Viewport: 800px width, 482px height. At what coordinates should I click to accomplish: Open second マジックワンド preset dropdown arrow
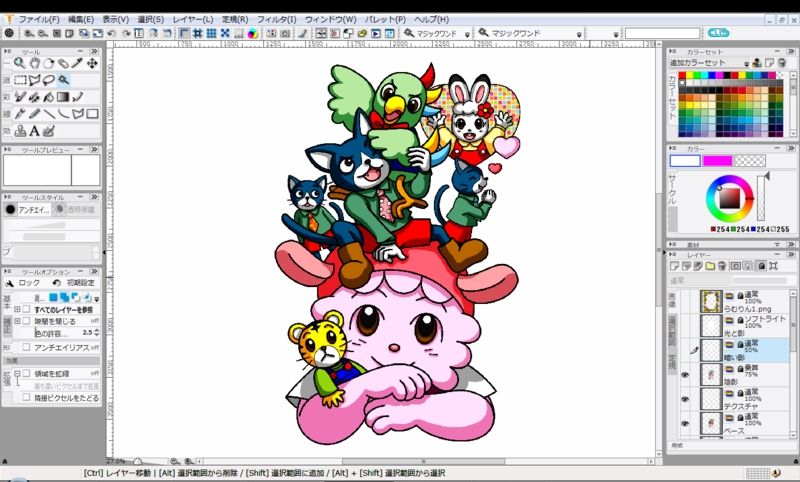(579, 34)
